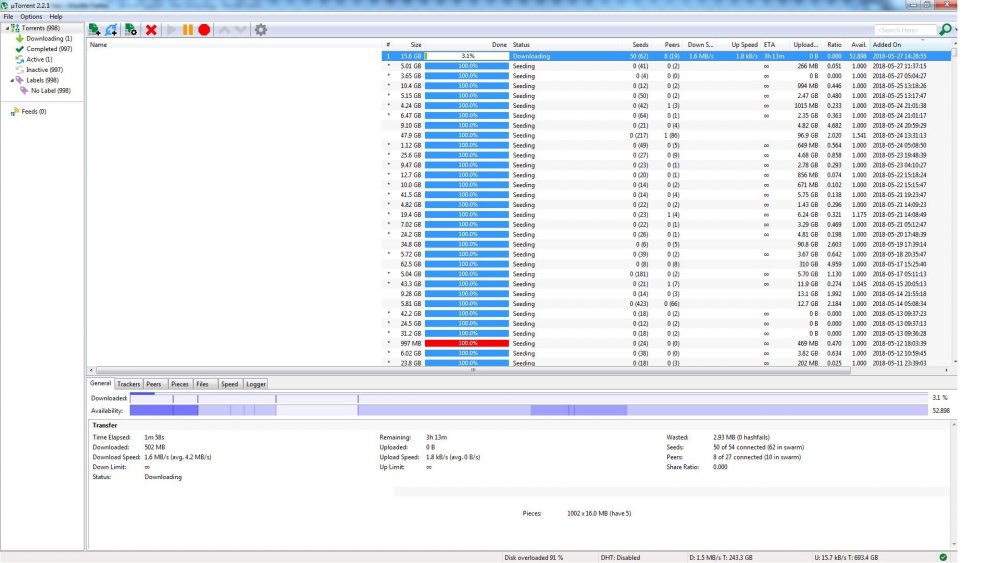
Task: Remove the selected torrent with the red X
Action: click(x=151, y=29)
